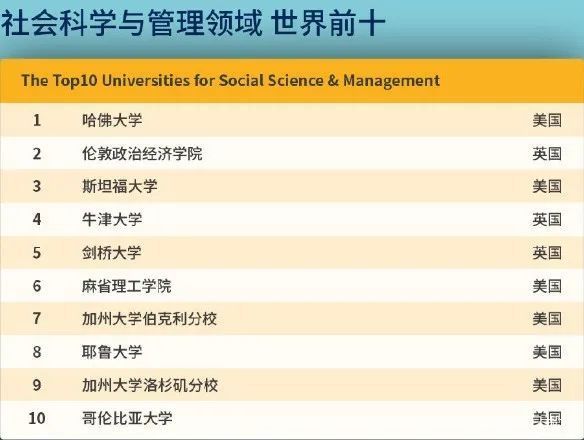Click rank number 5
This screenshot has width=584, height=440.
[x=37, y=253]
